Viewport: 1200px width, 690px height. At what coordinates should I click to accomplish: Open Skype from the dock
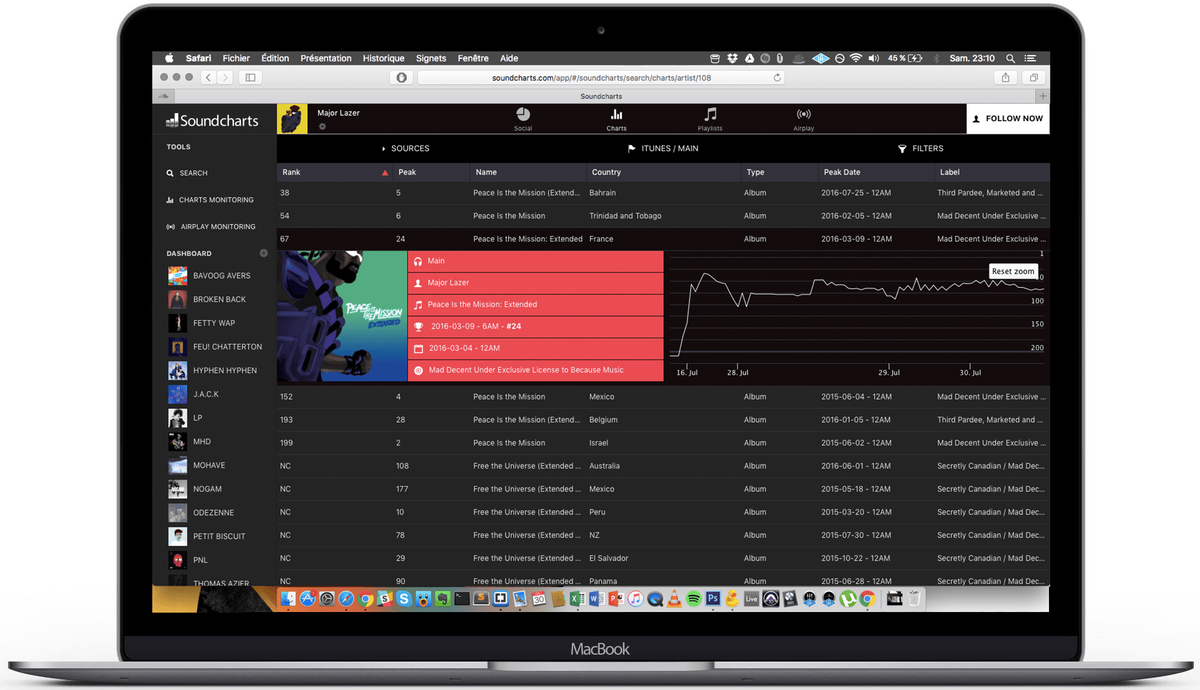pyautogui.click(x=404, y=599)
